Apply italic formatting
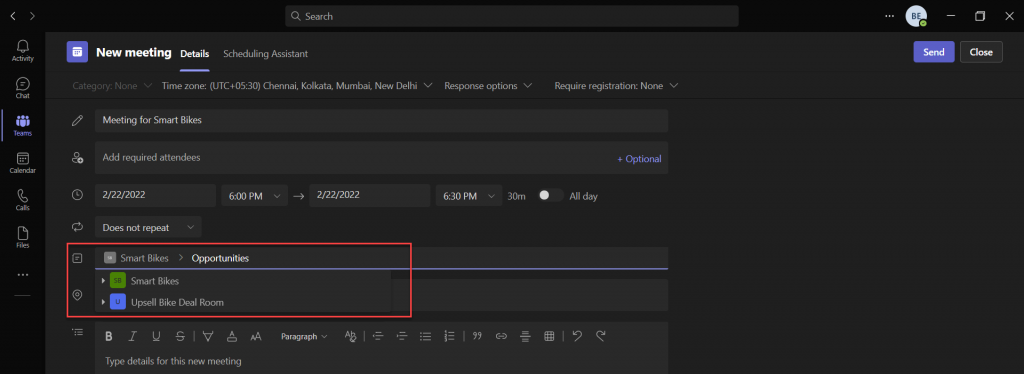The image size is (1024, 374). [133, 336]
